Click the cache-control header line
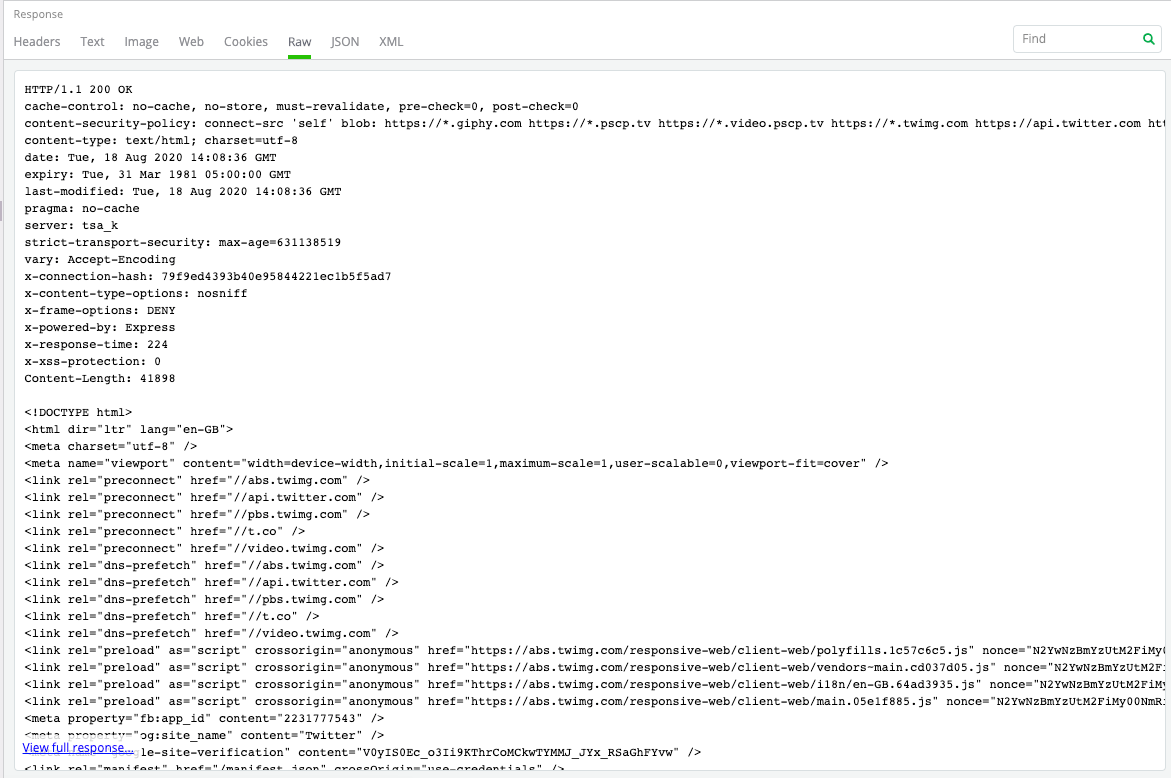 [301, 107]
